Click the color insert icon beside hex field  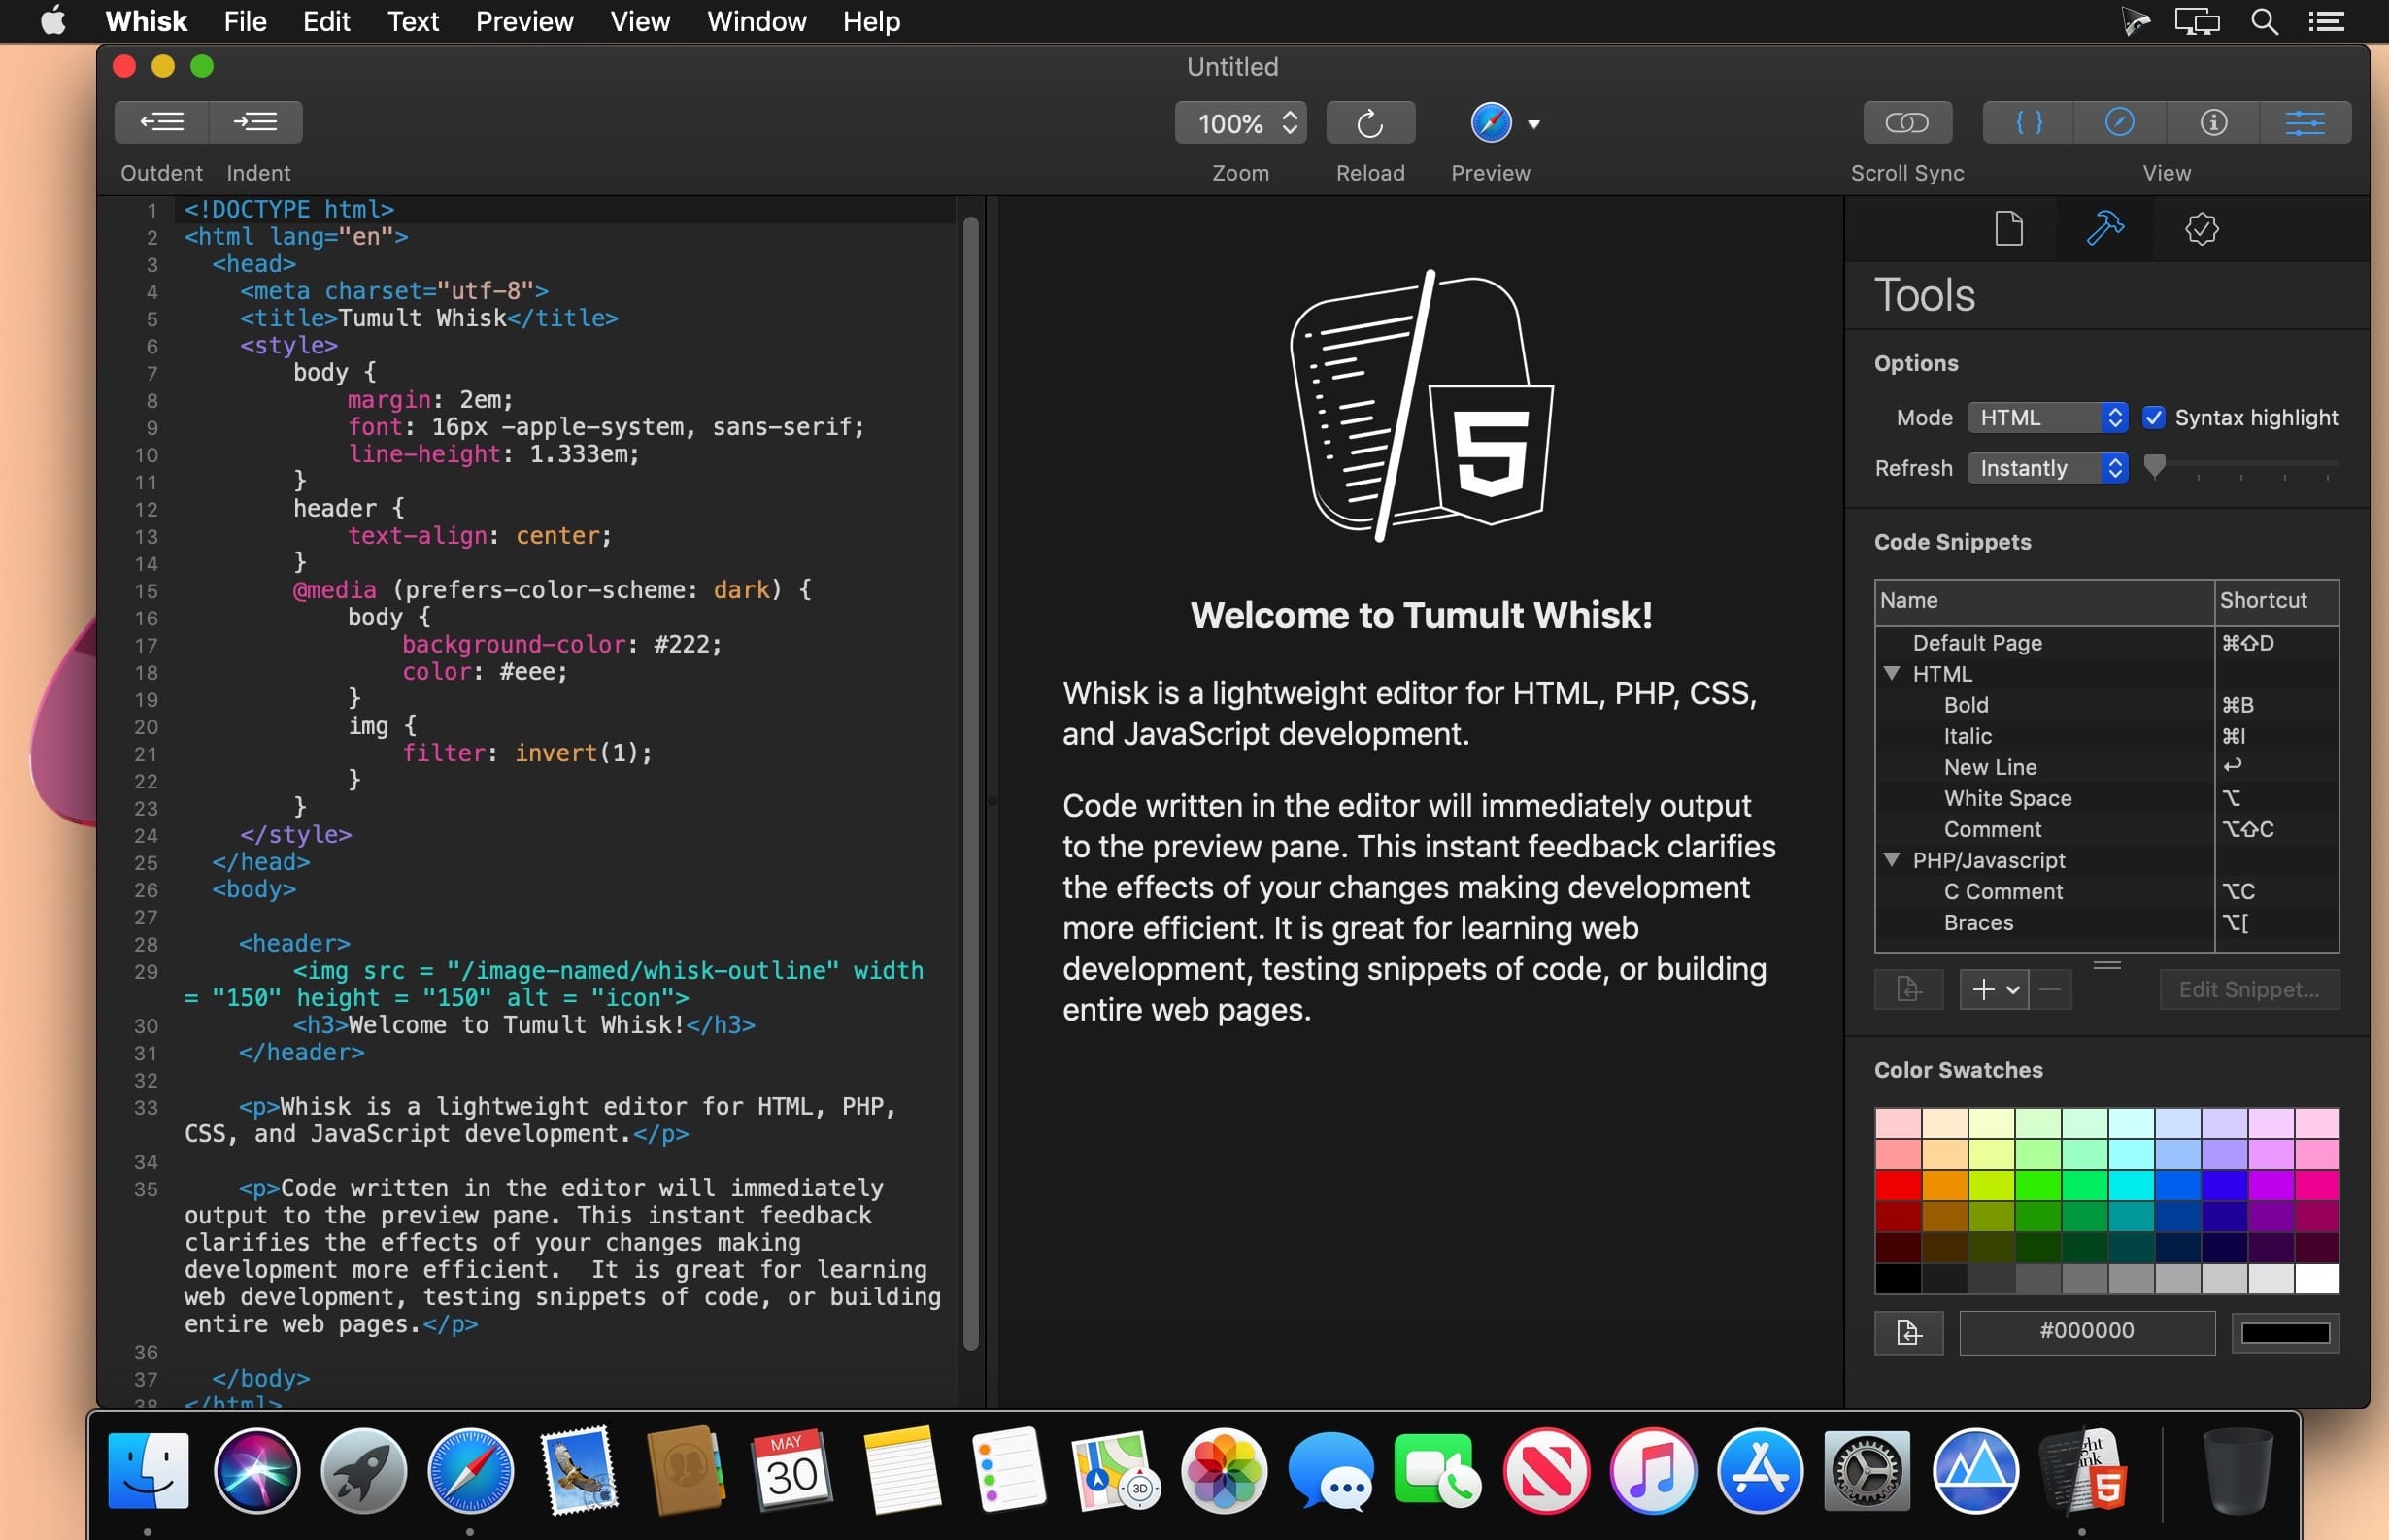click(x=1908, y=1332)
